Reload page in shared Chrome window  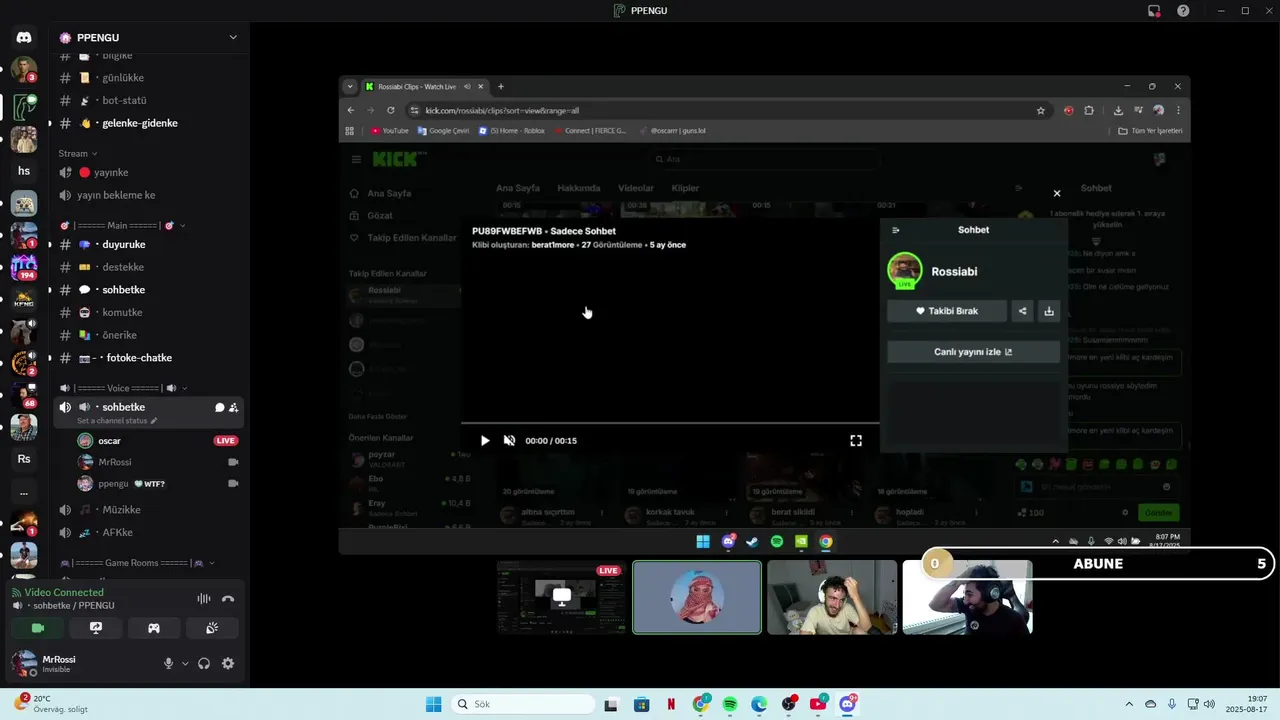coord(390,110)
